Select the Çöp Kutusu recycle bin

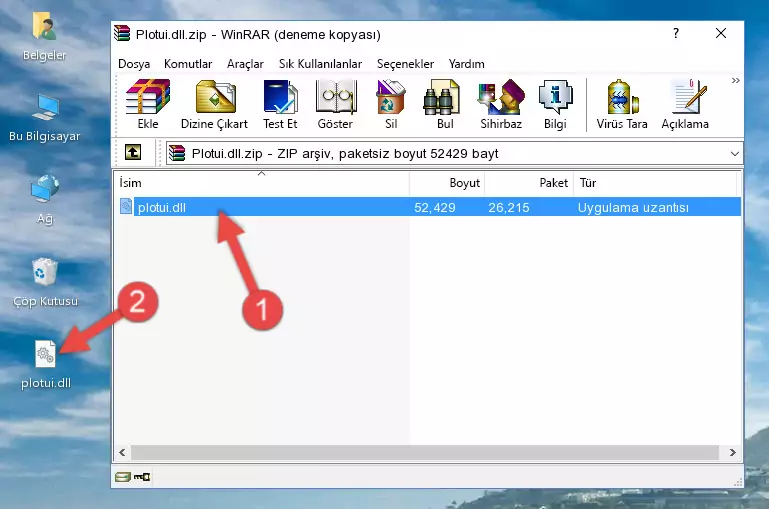coord(45,282)
